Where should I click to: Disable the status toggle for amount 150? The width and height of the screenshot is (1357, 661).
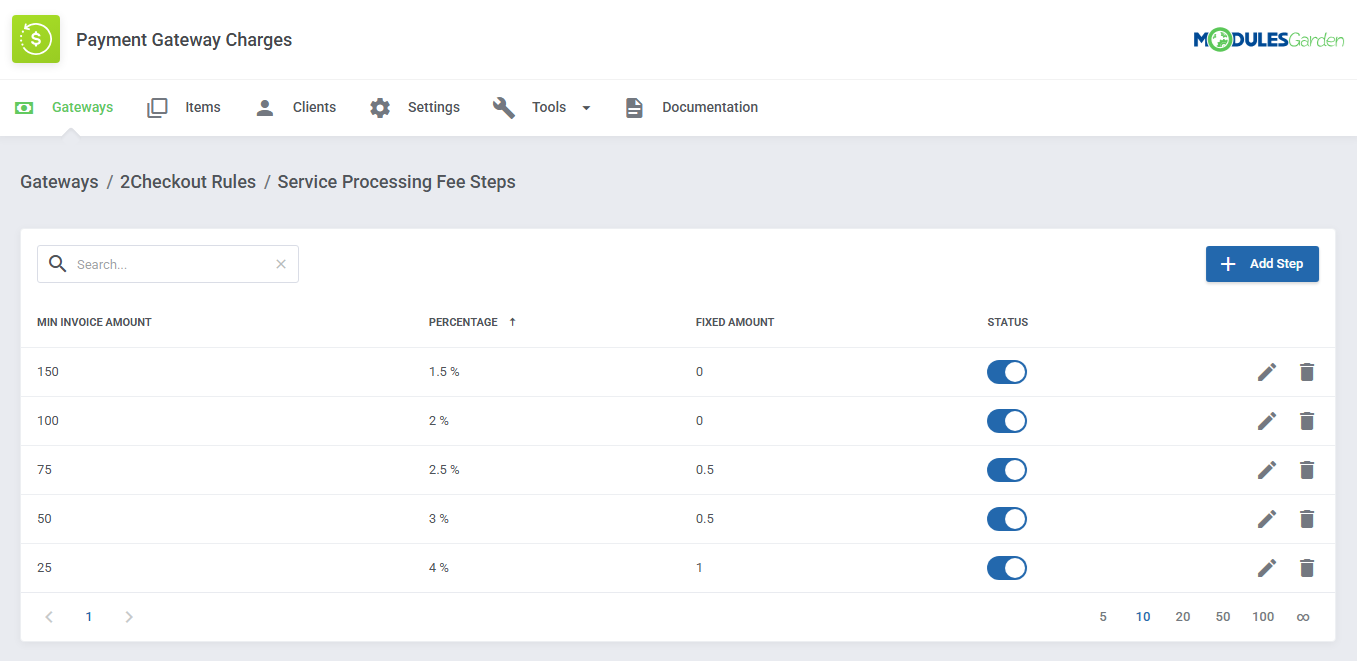1006,371
